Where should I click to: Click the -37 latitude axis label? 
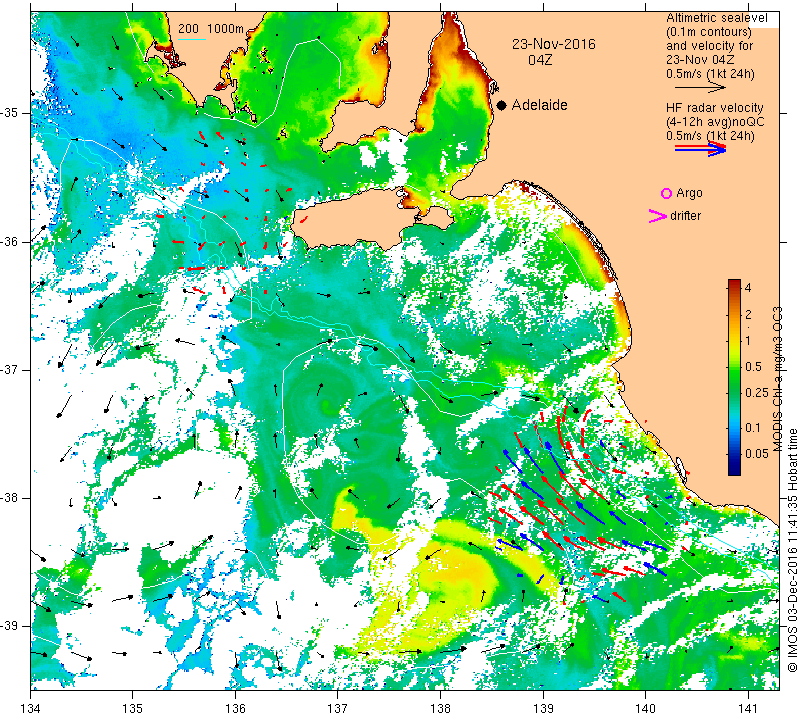tap(10, 369)
